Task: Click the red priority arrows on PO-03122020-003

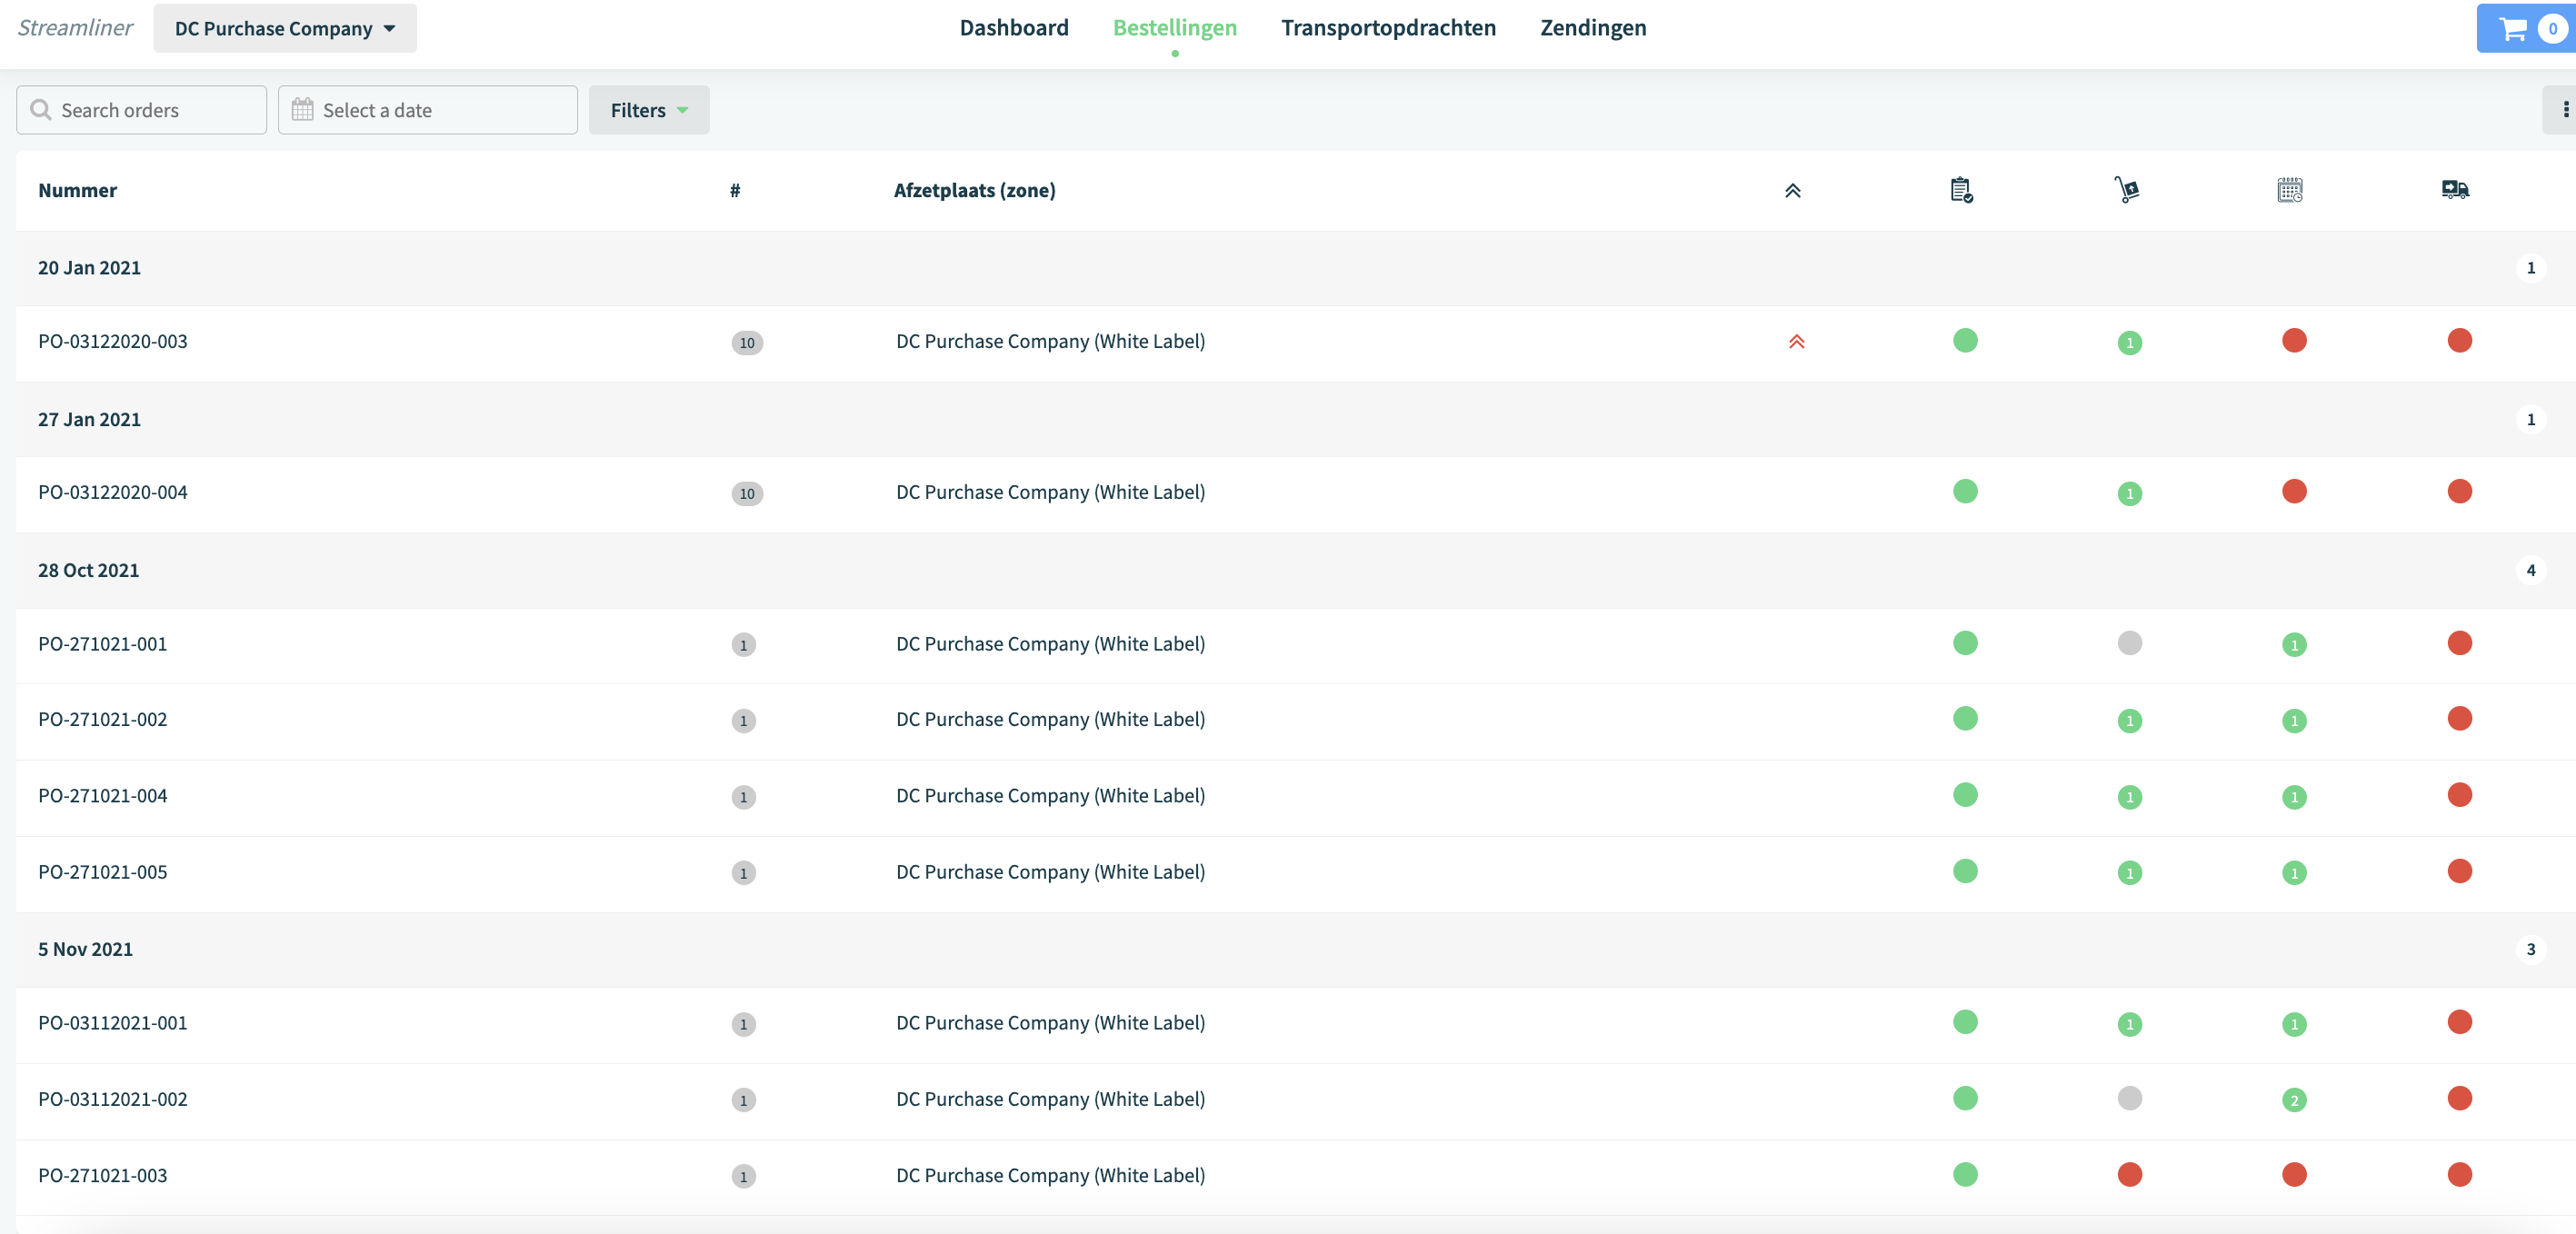Action: pyautogui.click(x=1796, y=342)
